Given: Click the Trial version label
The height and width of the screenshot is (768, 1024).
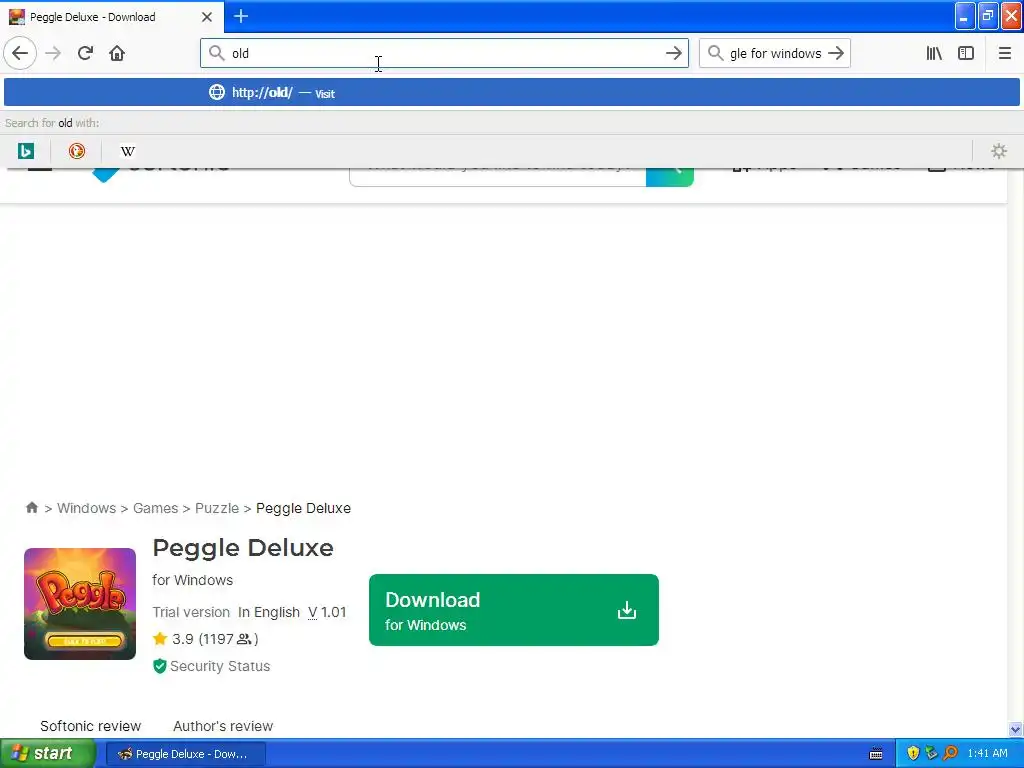Looking at the screenshot, I should pyautogui.click(x=191, y=612).
